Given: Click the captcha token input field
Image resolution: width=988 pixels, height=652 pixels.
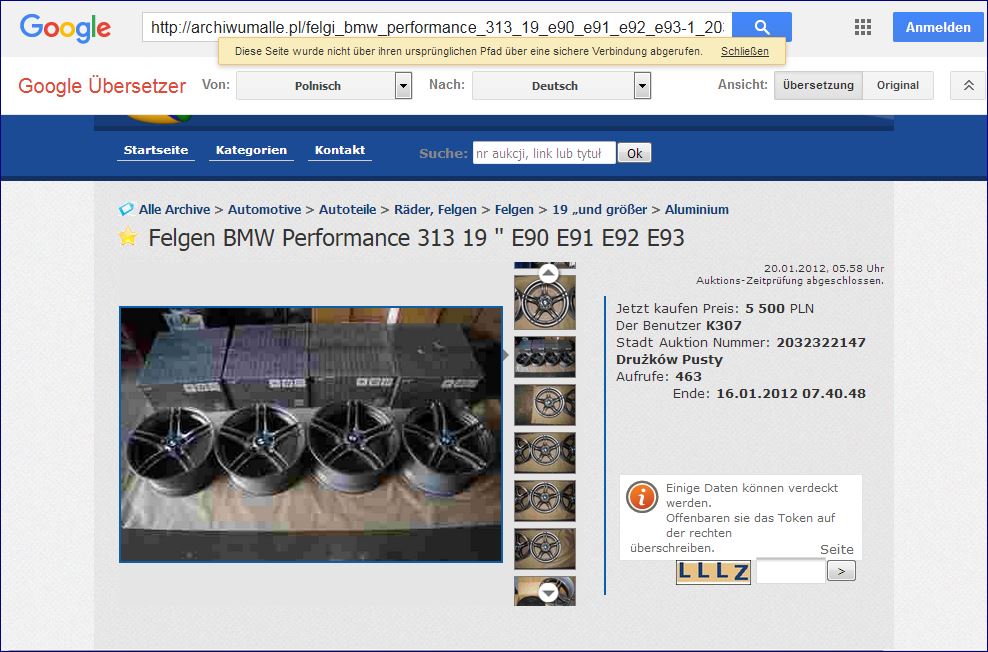Looking at the screenshot, I should pyautogui.click(x=791, y=571).
